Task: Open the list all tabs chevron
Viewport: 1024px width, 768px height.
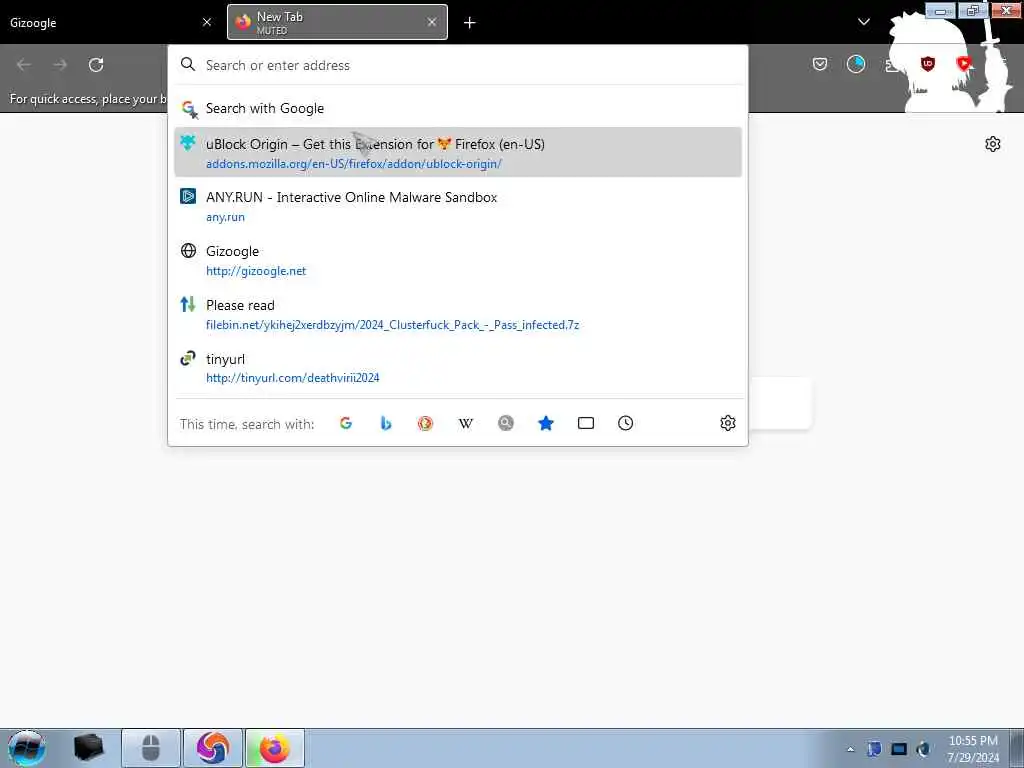Action: tap(864, 22)
